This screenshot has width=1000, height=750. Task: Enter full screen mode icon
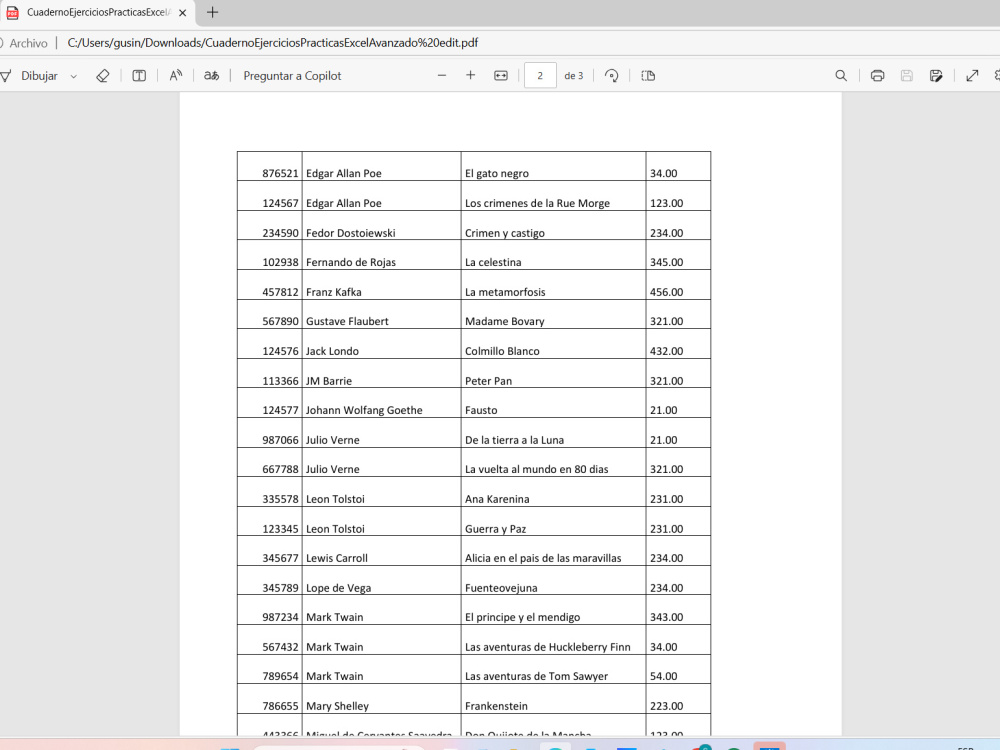[972, 76]
